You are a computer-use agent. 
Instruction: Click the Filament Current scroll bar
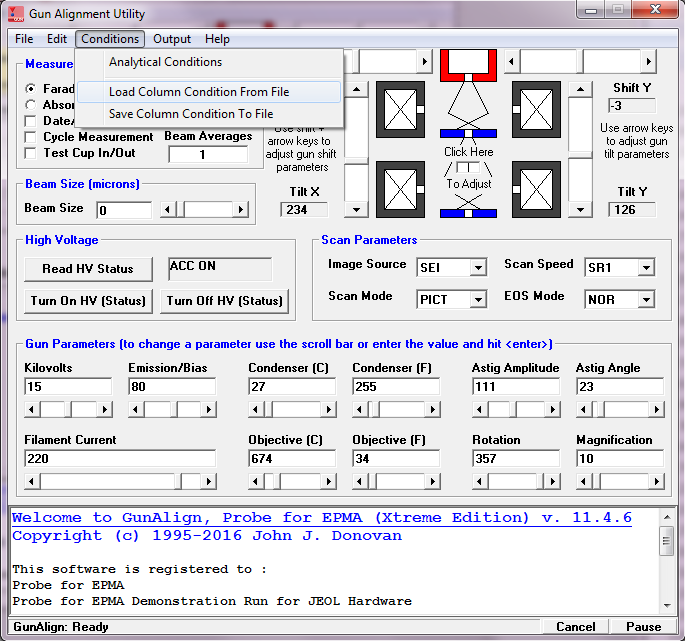tap(120, 481)
